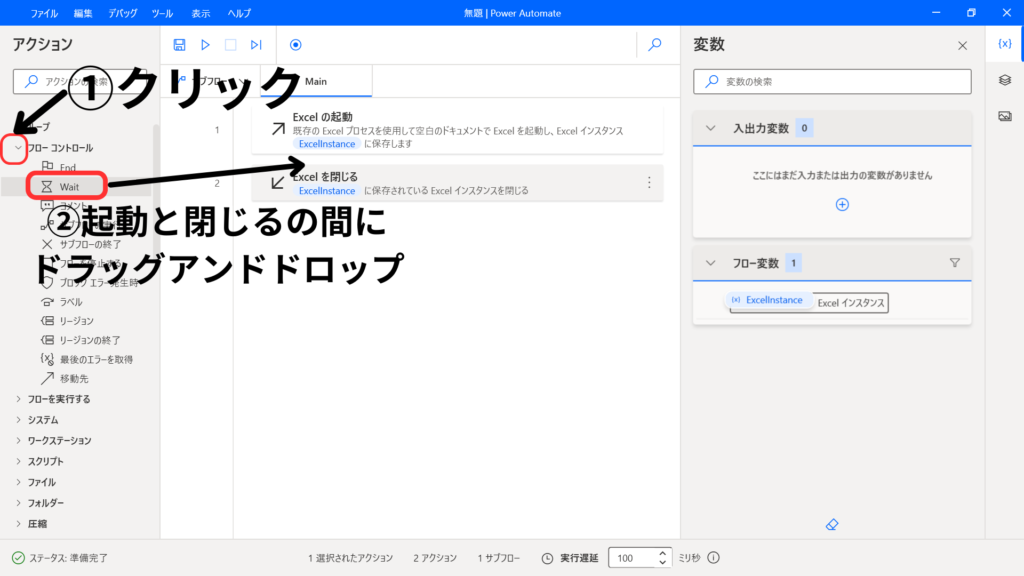Increase run delay with up arrow
The image size is (1024, 576).
point(662,553)
